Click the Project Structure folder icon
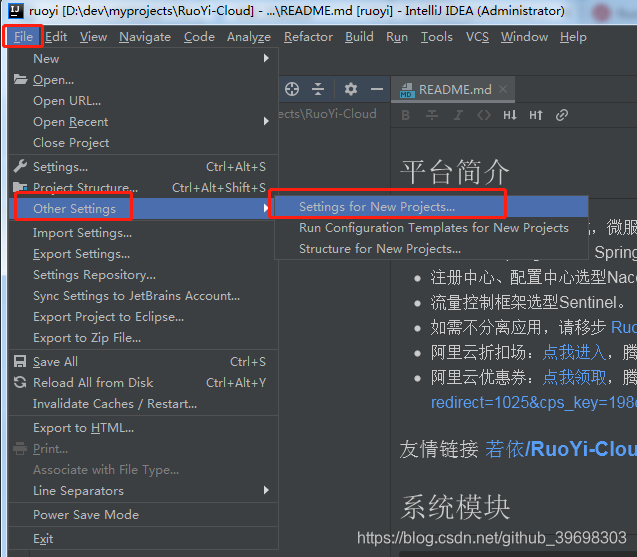 [x=20, y=186]
